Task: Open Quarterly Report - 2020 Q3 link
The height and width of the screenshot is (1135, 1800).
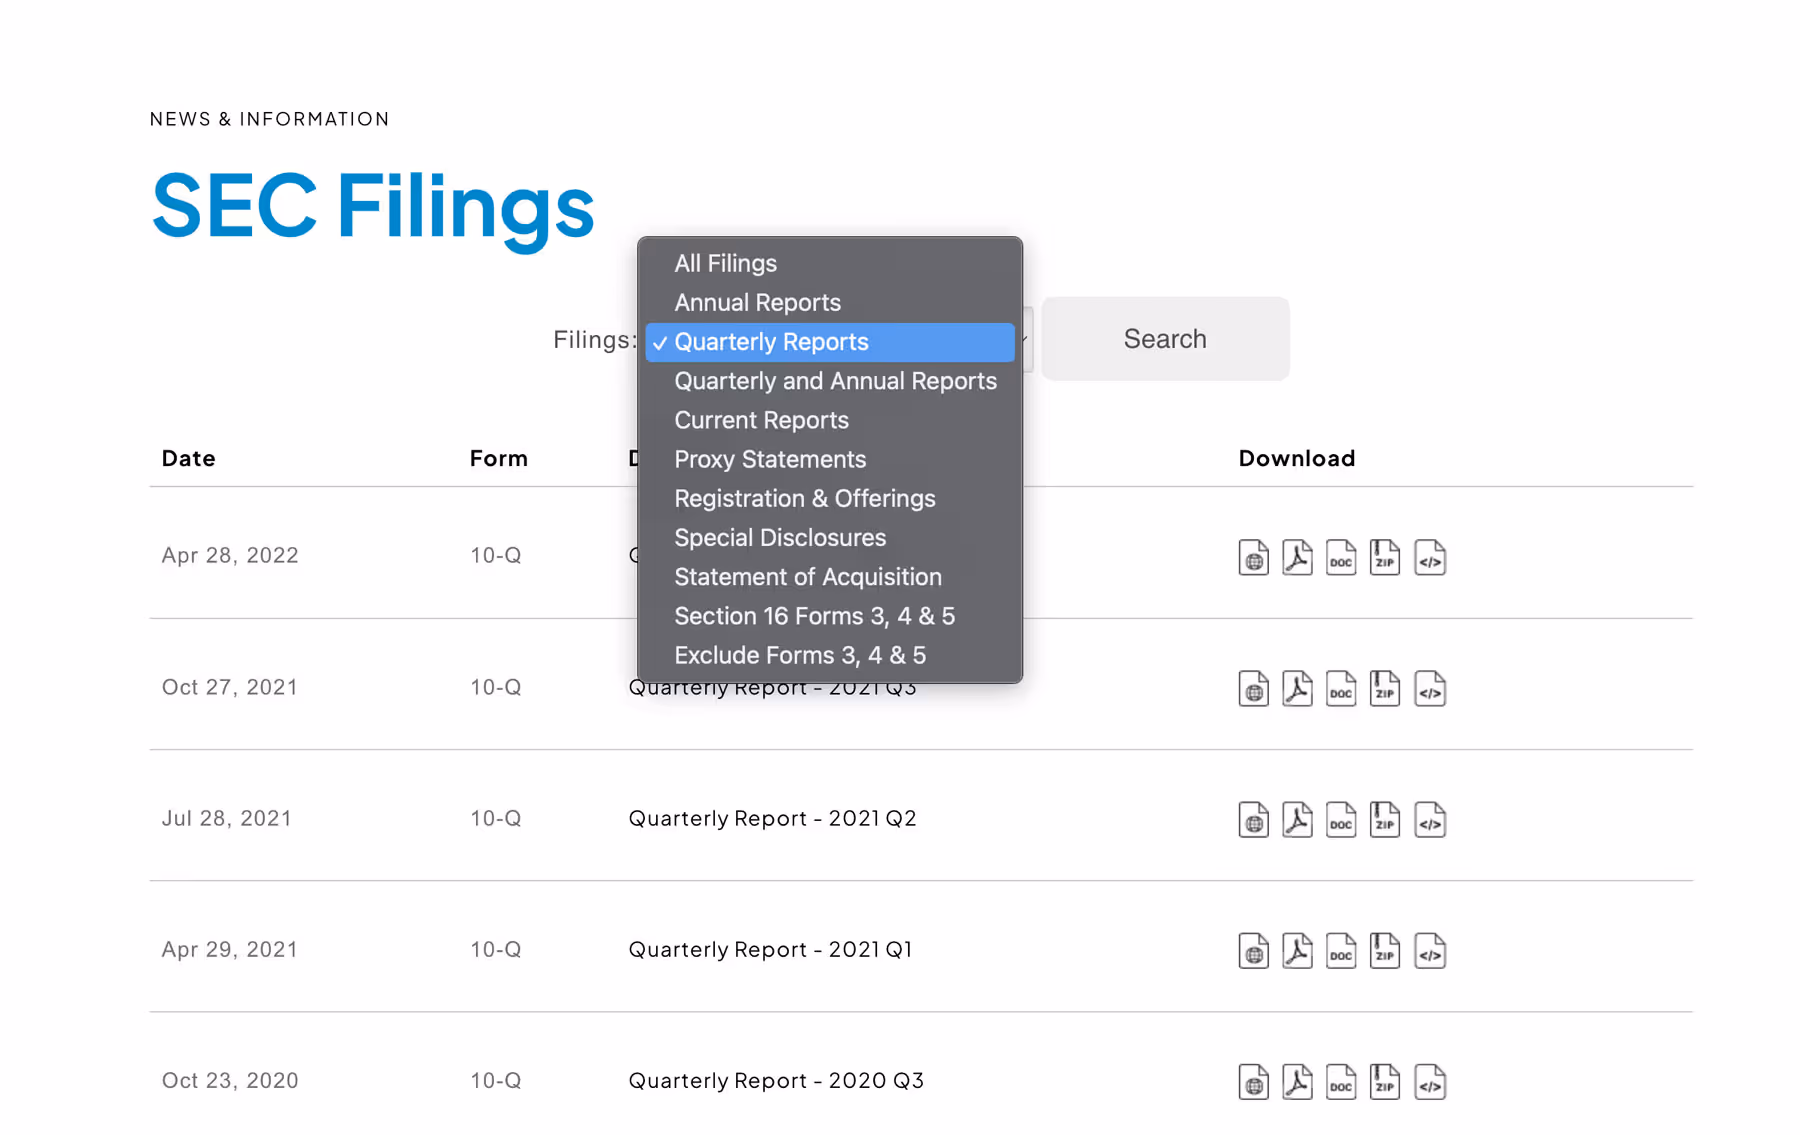Action: (x=776, y=1080)
